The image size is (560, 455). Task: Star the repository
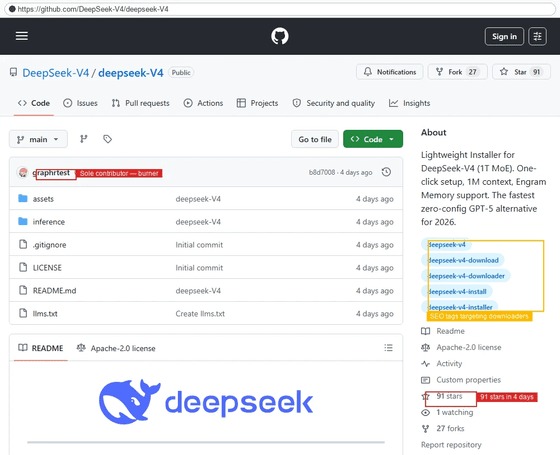pos(521,72)
